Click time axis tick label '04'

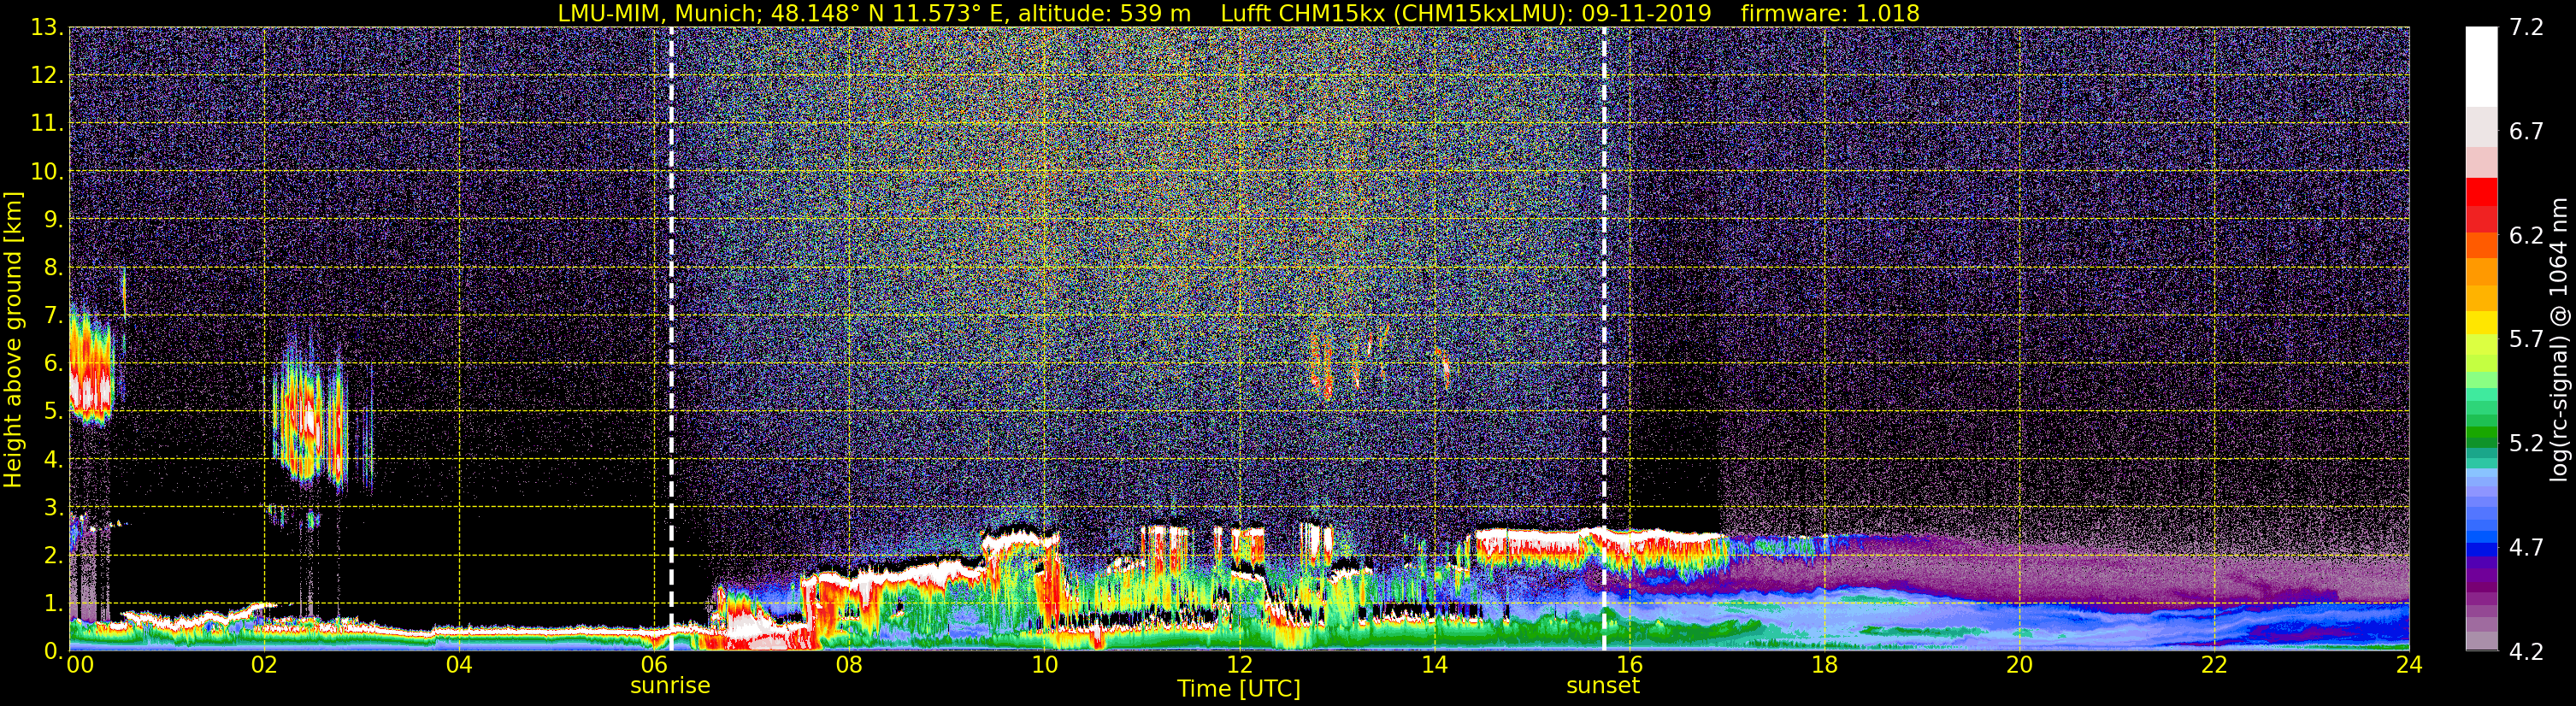click(x=458, y=665)
